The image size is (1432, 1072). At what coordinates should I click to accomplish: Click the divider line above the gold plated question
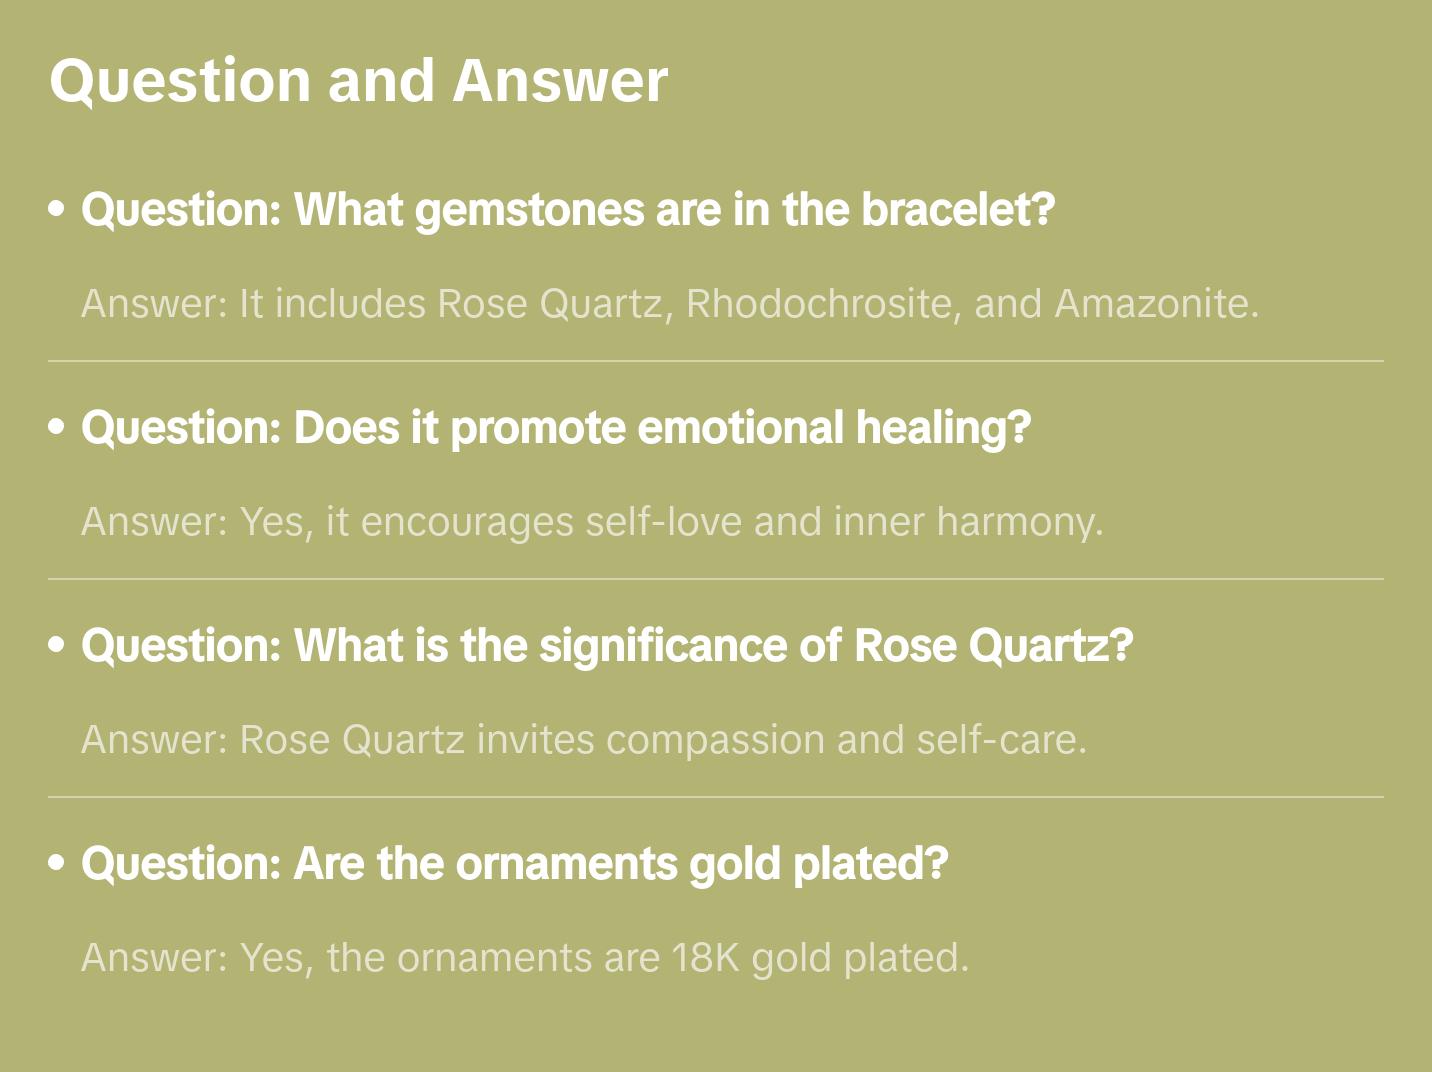pos(716,797)
